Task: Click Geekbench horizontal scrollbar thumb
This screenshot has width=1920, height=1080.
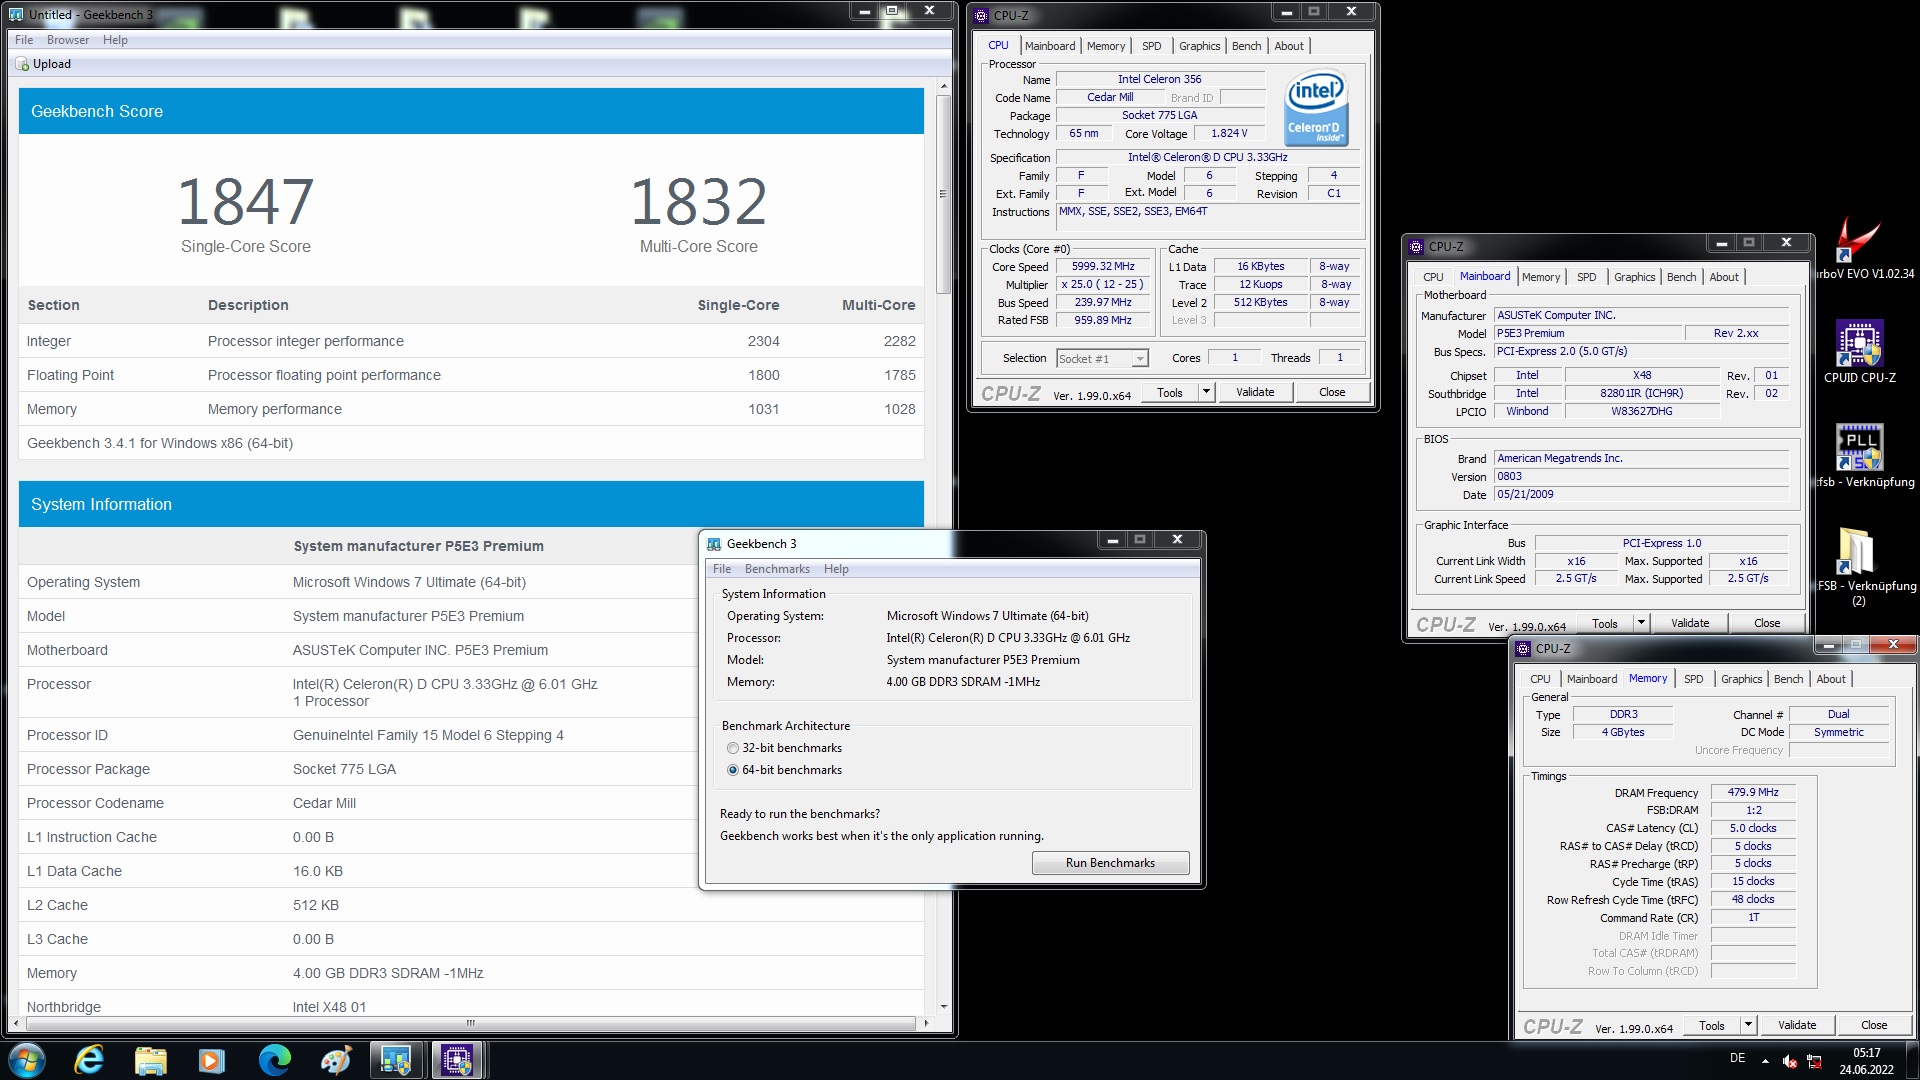Action: [469, 1023]
